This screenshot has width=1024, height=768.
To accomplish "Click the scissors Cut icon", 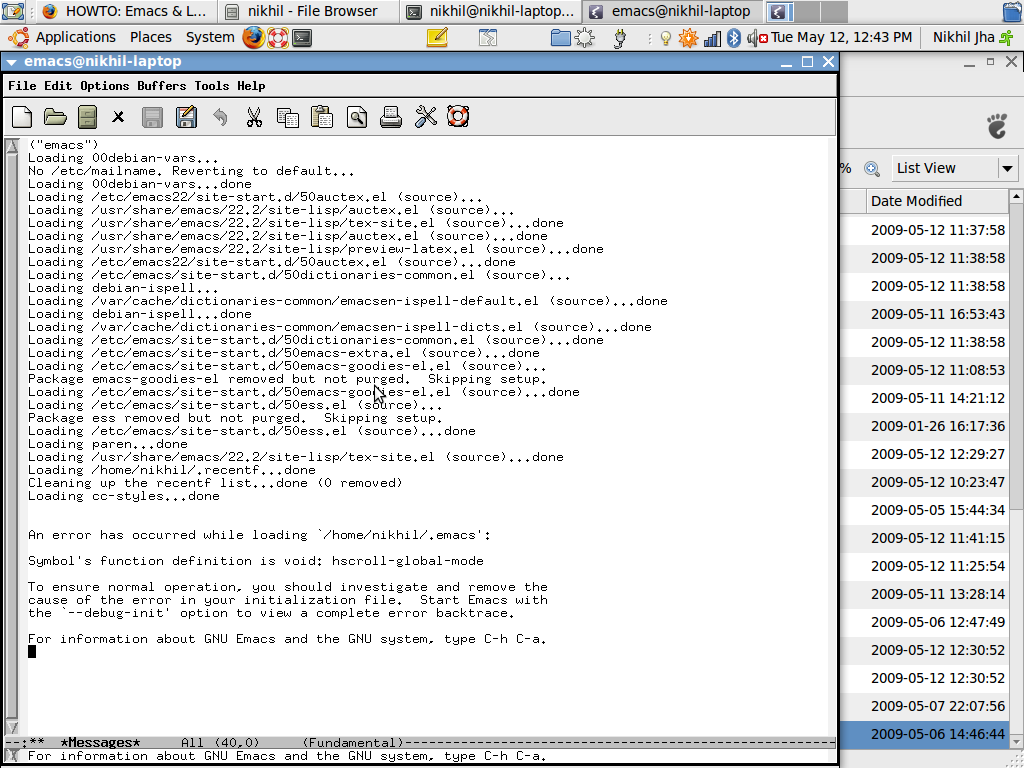I will point(254,117).
